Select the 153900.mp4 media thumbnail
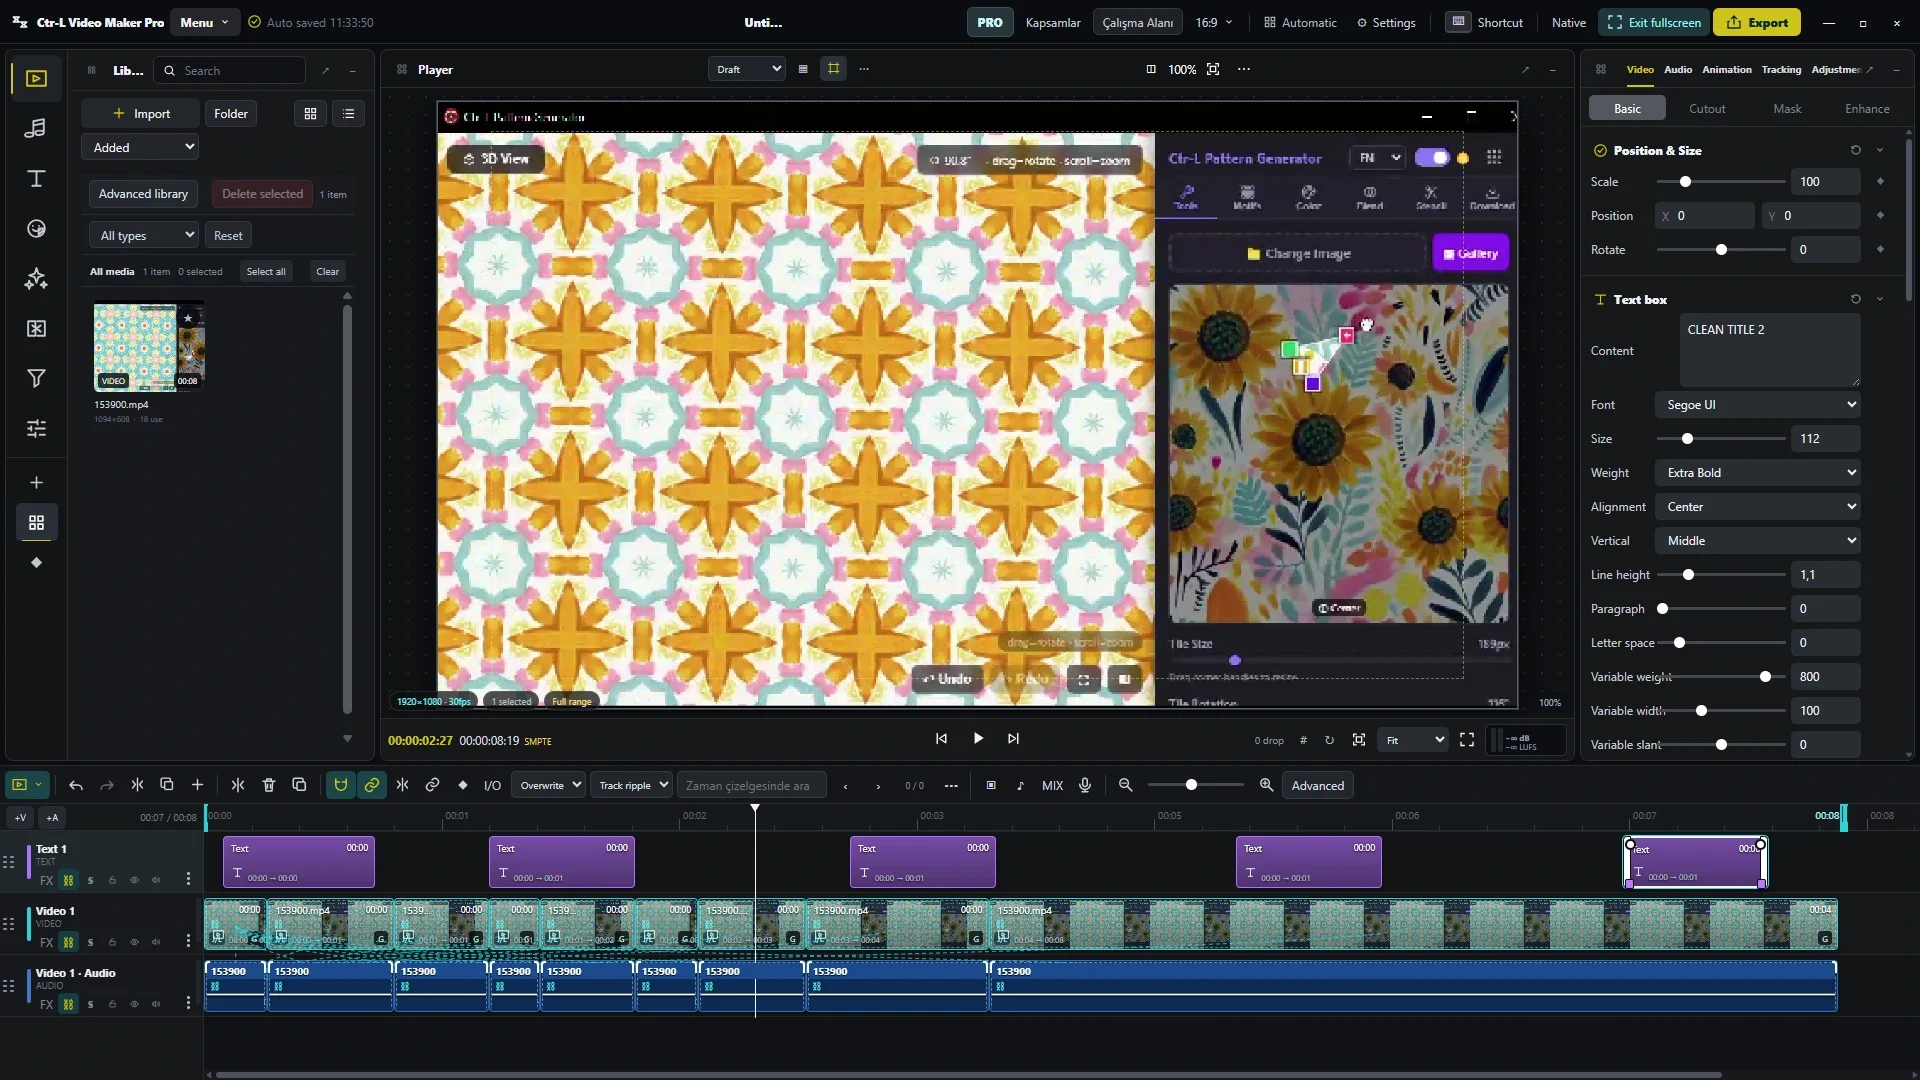The height and width of the screenshot is (1080, 1920). click(148, 347)
